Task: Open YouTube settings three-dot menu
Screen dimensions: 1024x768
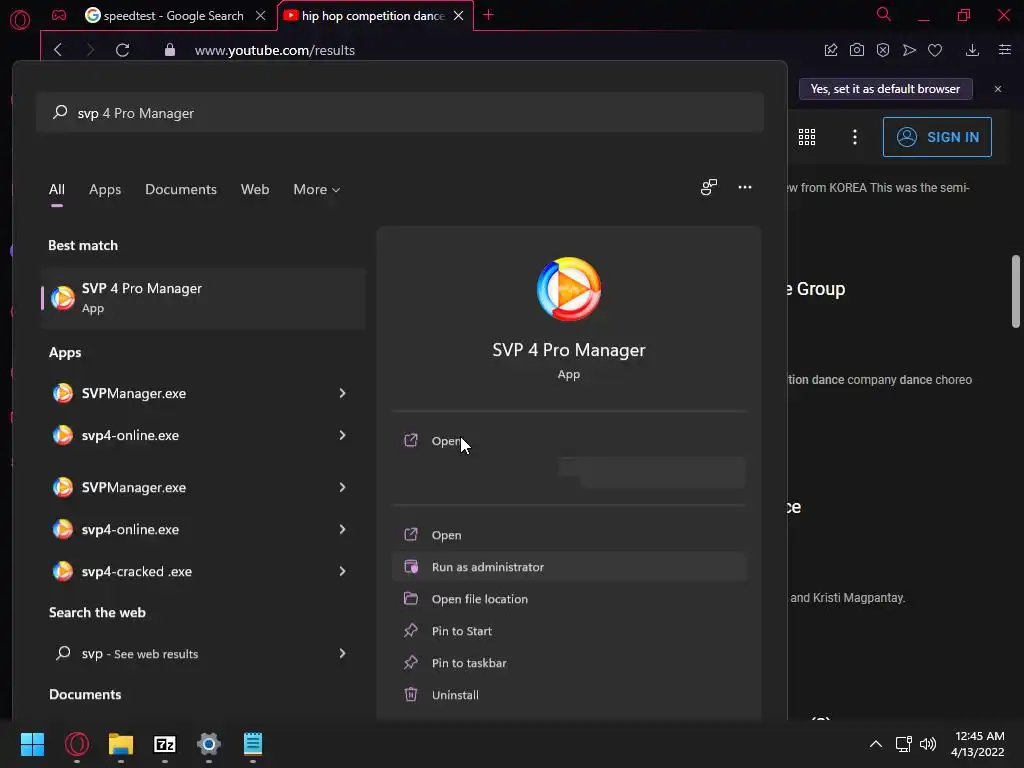Action: point(855,136)
